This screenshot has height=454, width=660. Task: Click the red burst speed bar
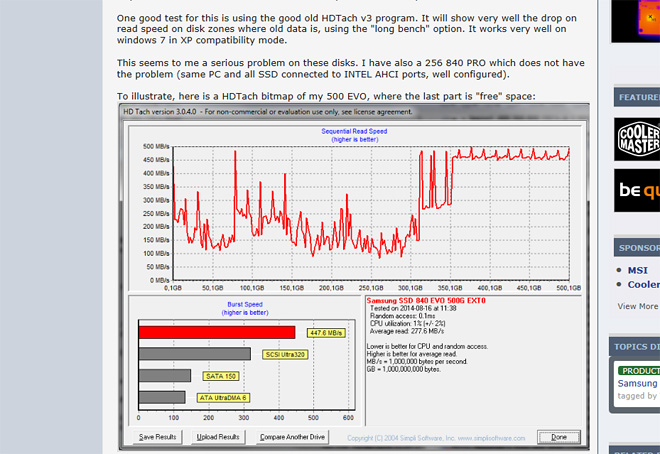tap(217, 332)
